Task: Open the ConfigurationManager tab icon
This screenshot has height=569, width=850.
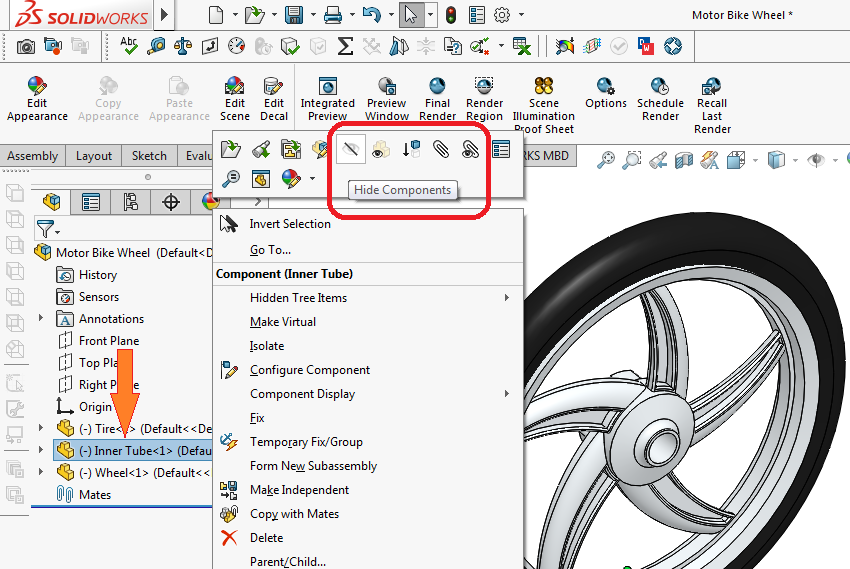Action: [131, 202]
